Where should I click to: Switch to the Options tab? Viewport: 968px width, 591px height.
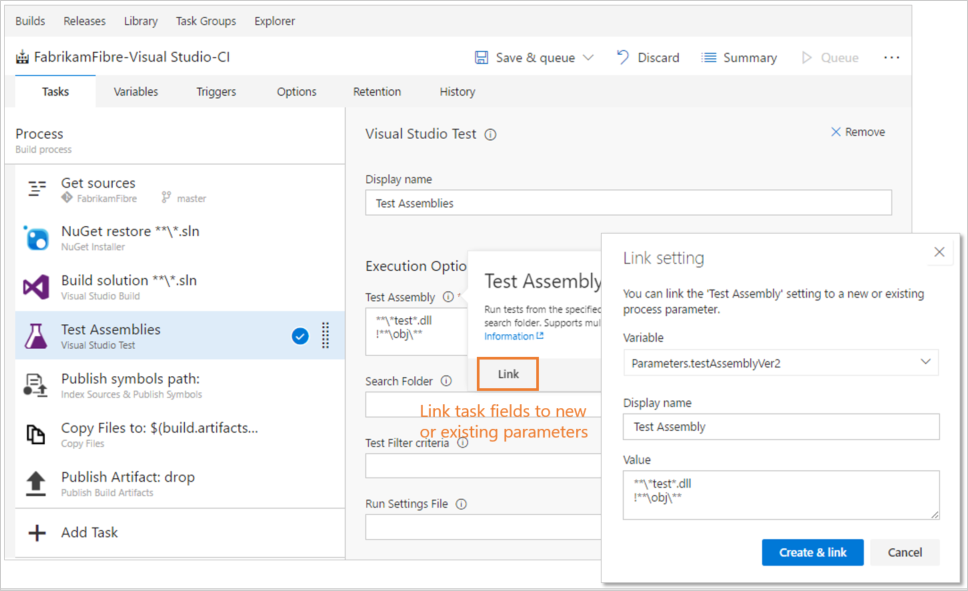point(296,91)
